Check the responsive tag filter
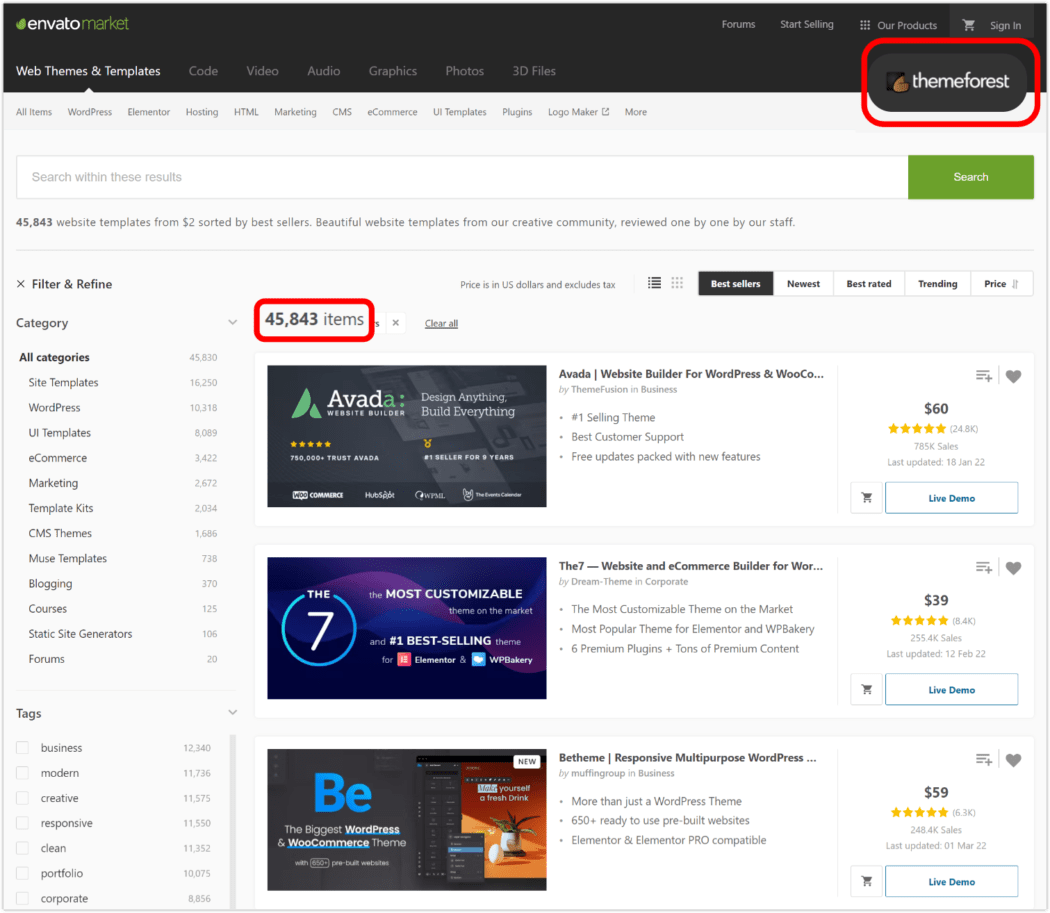This screenshot has width=1050, height=913. [x=23, y=823]
